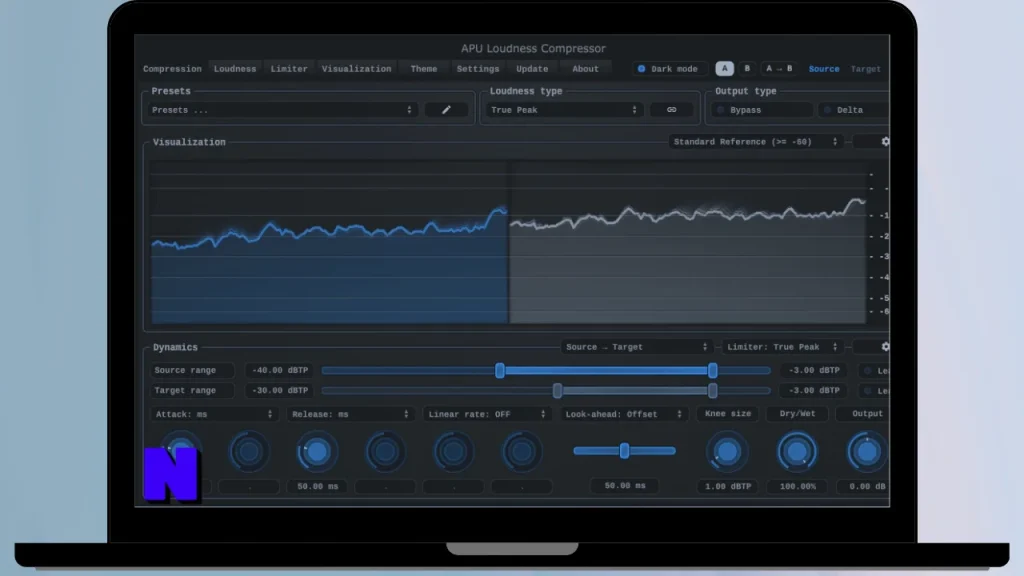Click the Release knob showing 50.00 ms
This screenshot has height=576, width=1024.
point(317,451)
